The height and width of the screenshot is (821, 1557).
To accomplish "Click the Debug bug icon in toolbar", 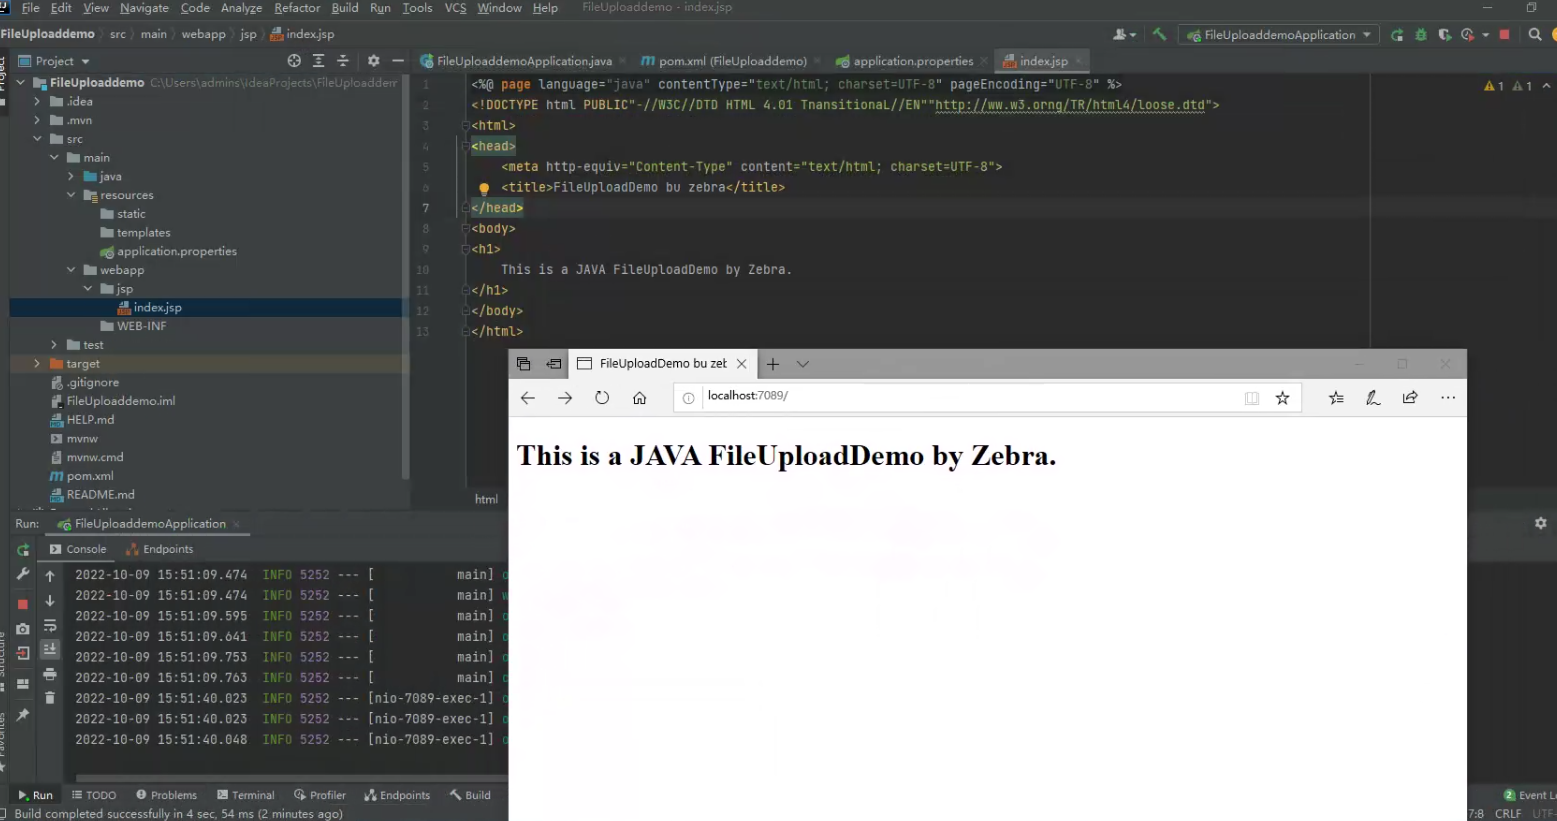I will 1421,35.
